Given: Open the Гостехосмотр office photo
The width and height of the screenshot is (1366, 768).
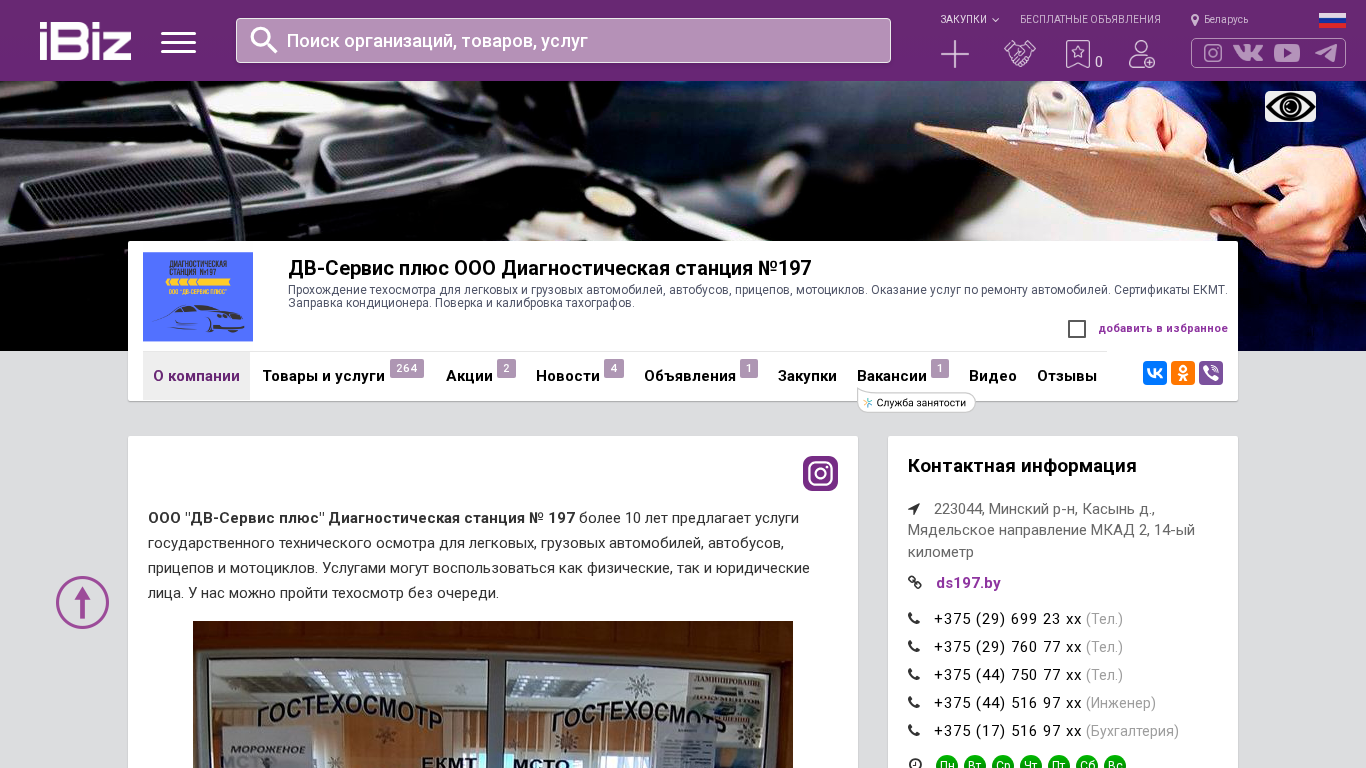Looking at the screenshot, I should (493, 694).
